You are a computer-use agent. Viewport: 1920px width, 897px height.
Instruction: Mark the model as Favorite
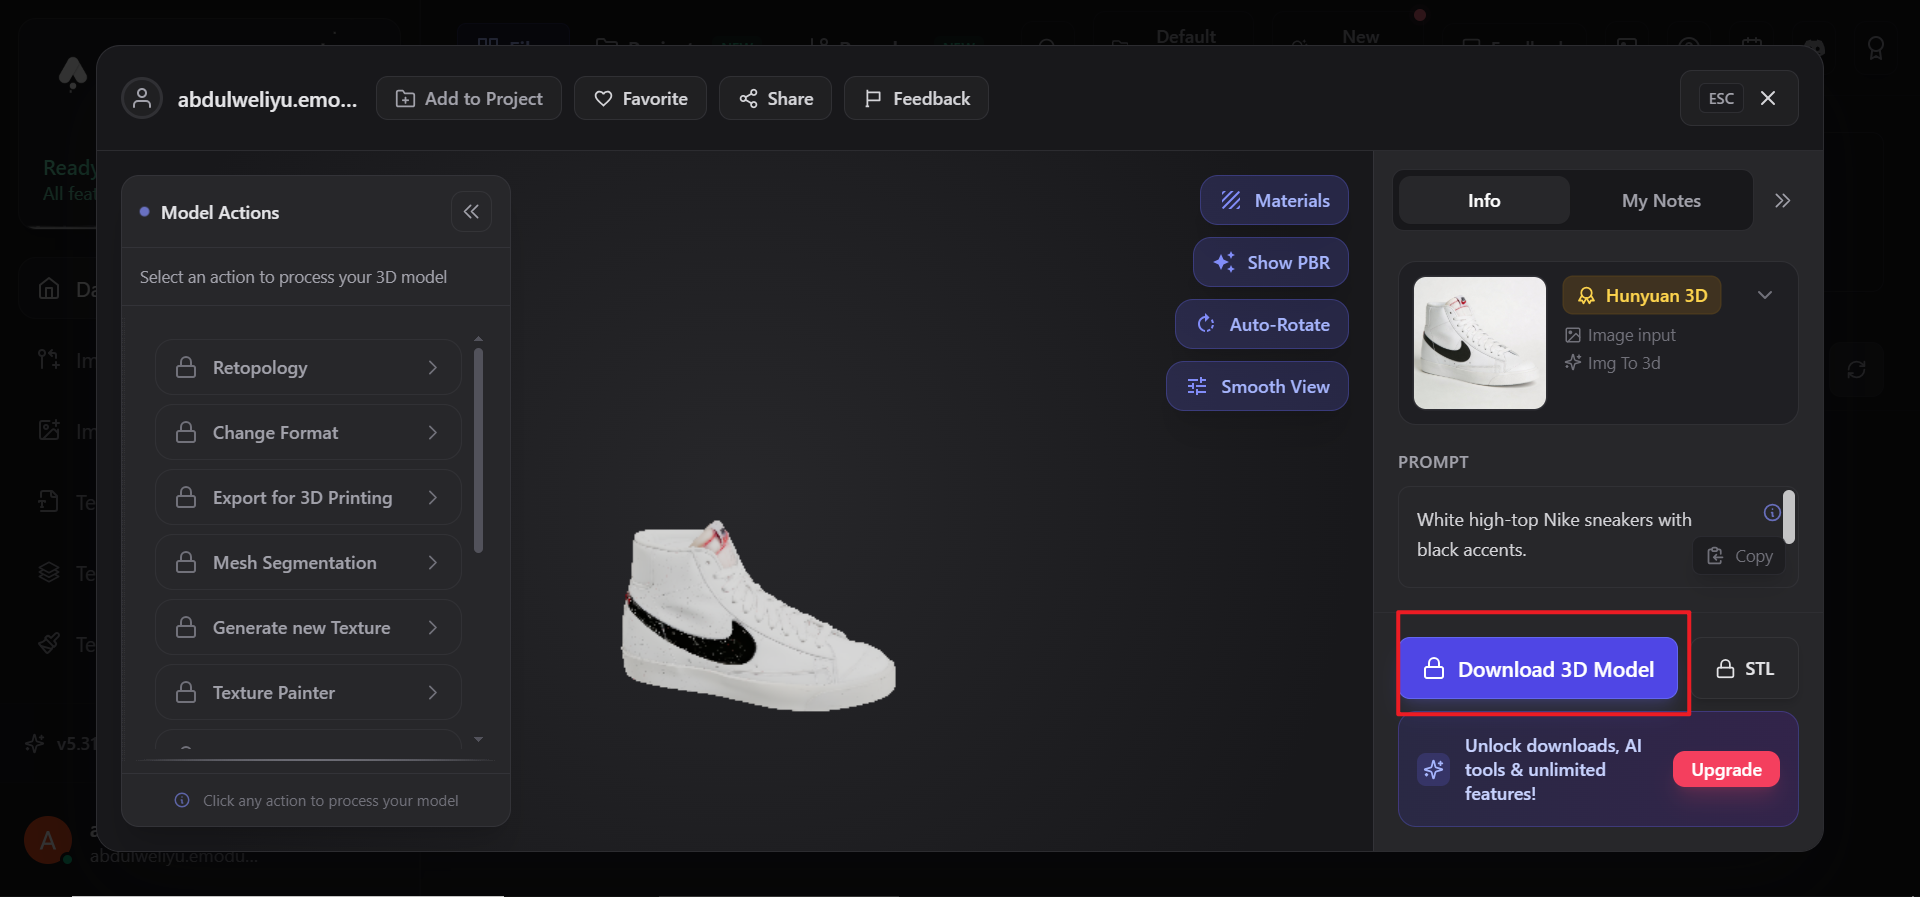(x=640, y=98)
